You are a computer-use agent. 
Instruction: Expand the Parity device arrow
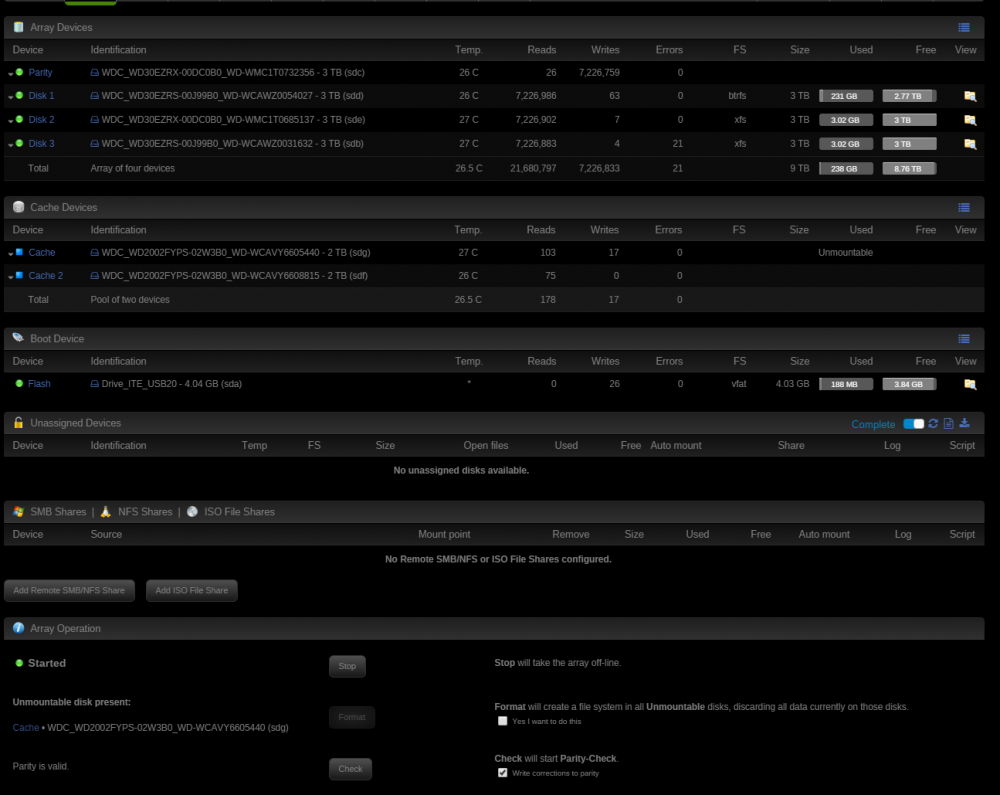tap(11, 74)
